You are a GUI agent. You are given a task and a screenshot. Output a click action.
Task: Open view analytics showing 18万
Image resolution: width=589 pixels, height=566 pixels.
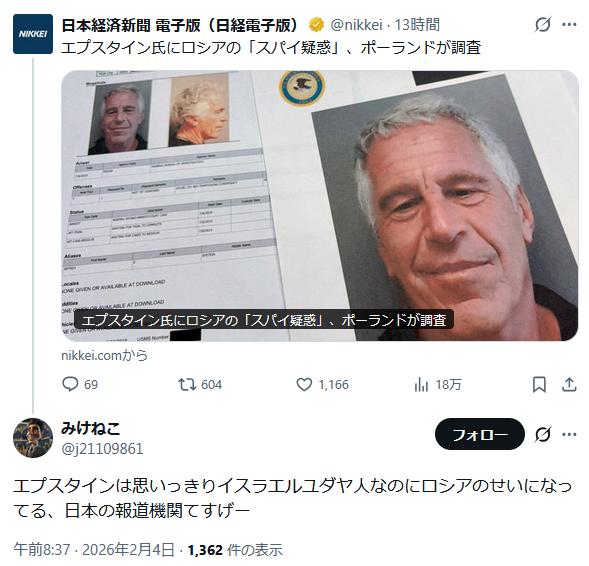click(x=421, y=384)
